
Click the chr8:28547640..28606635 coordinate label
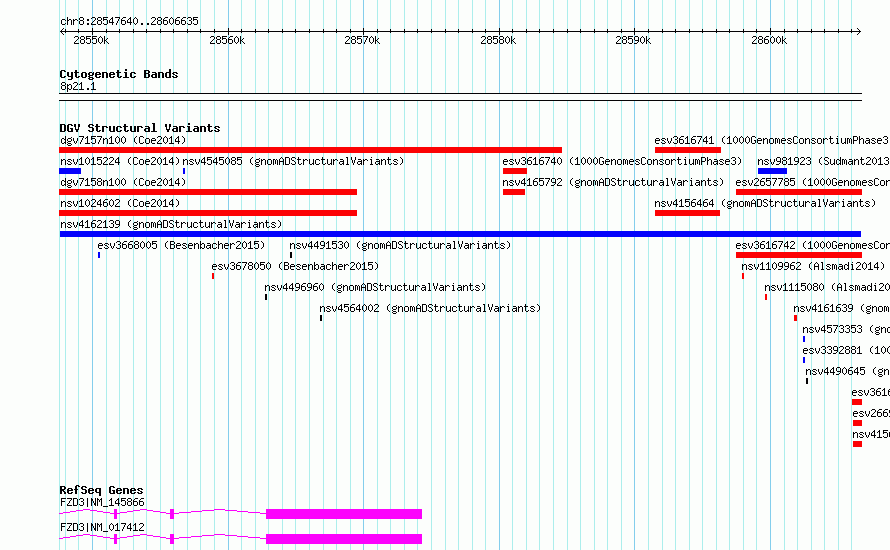tap(129, 21)
